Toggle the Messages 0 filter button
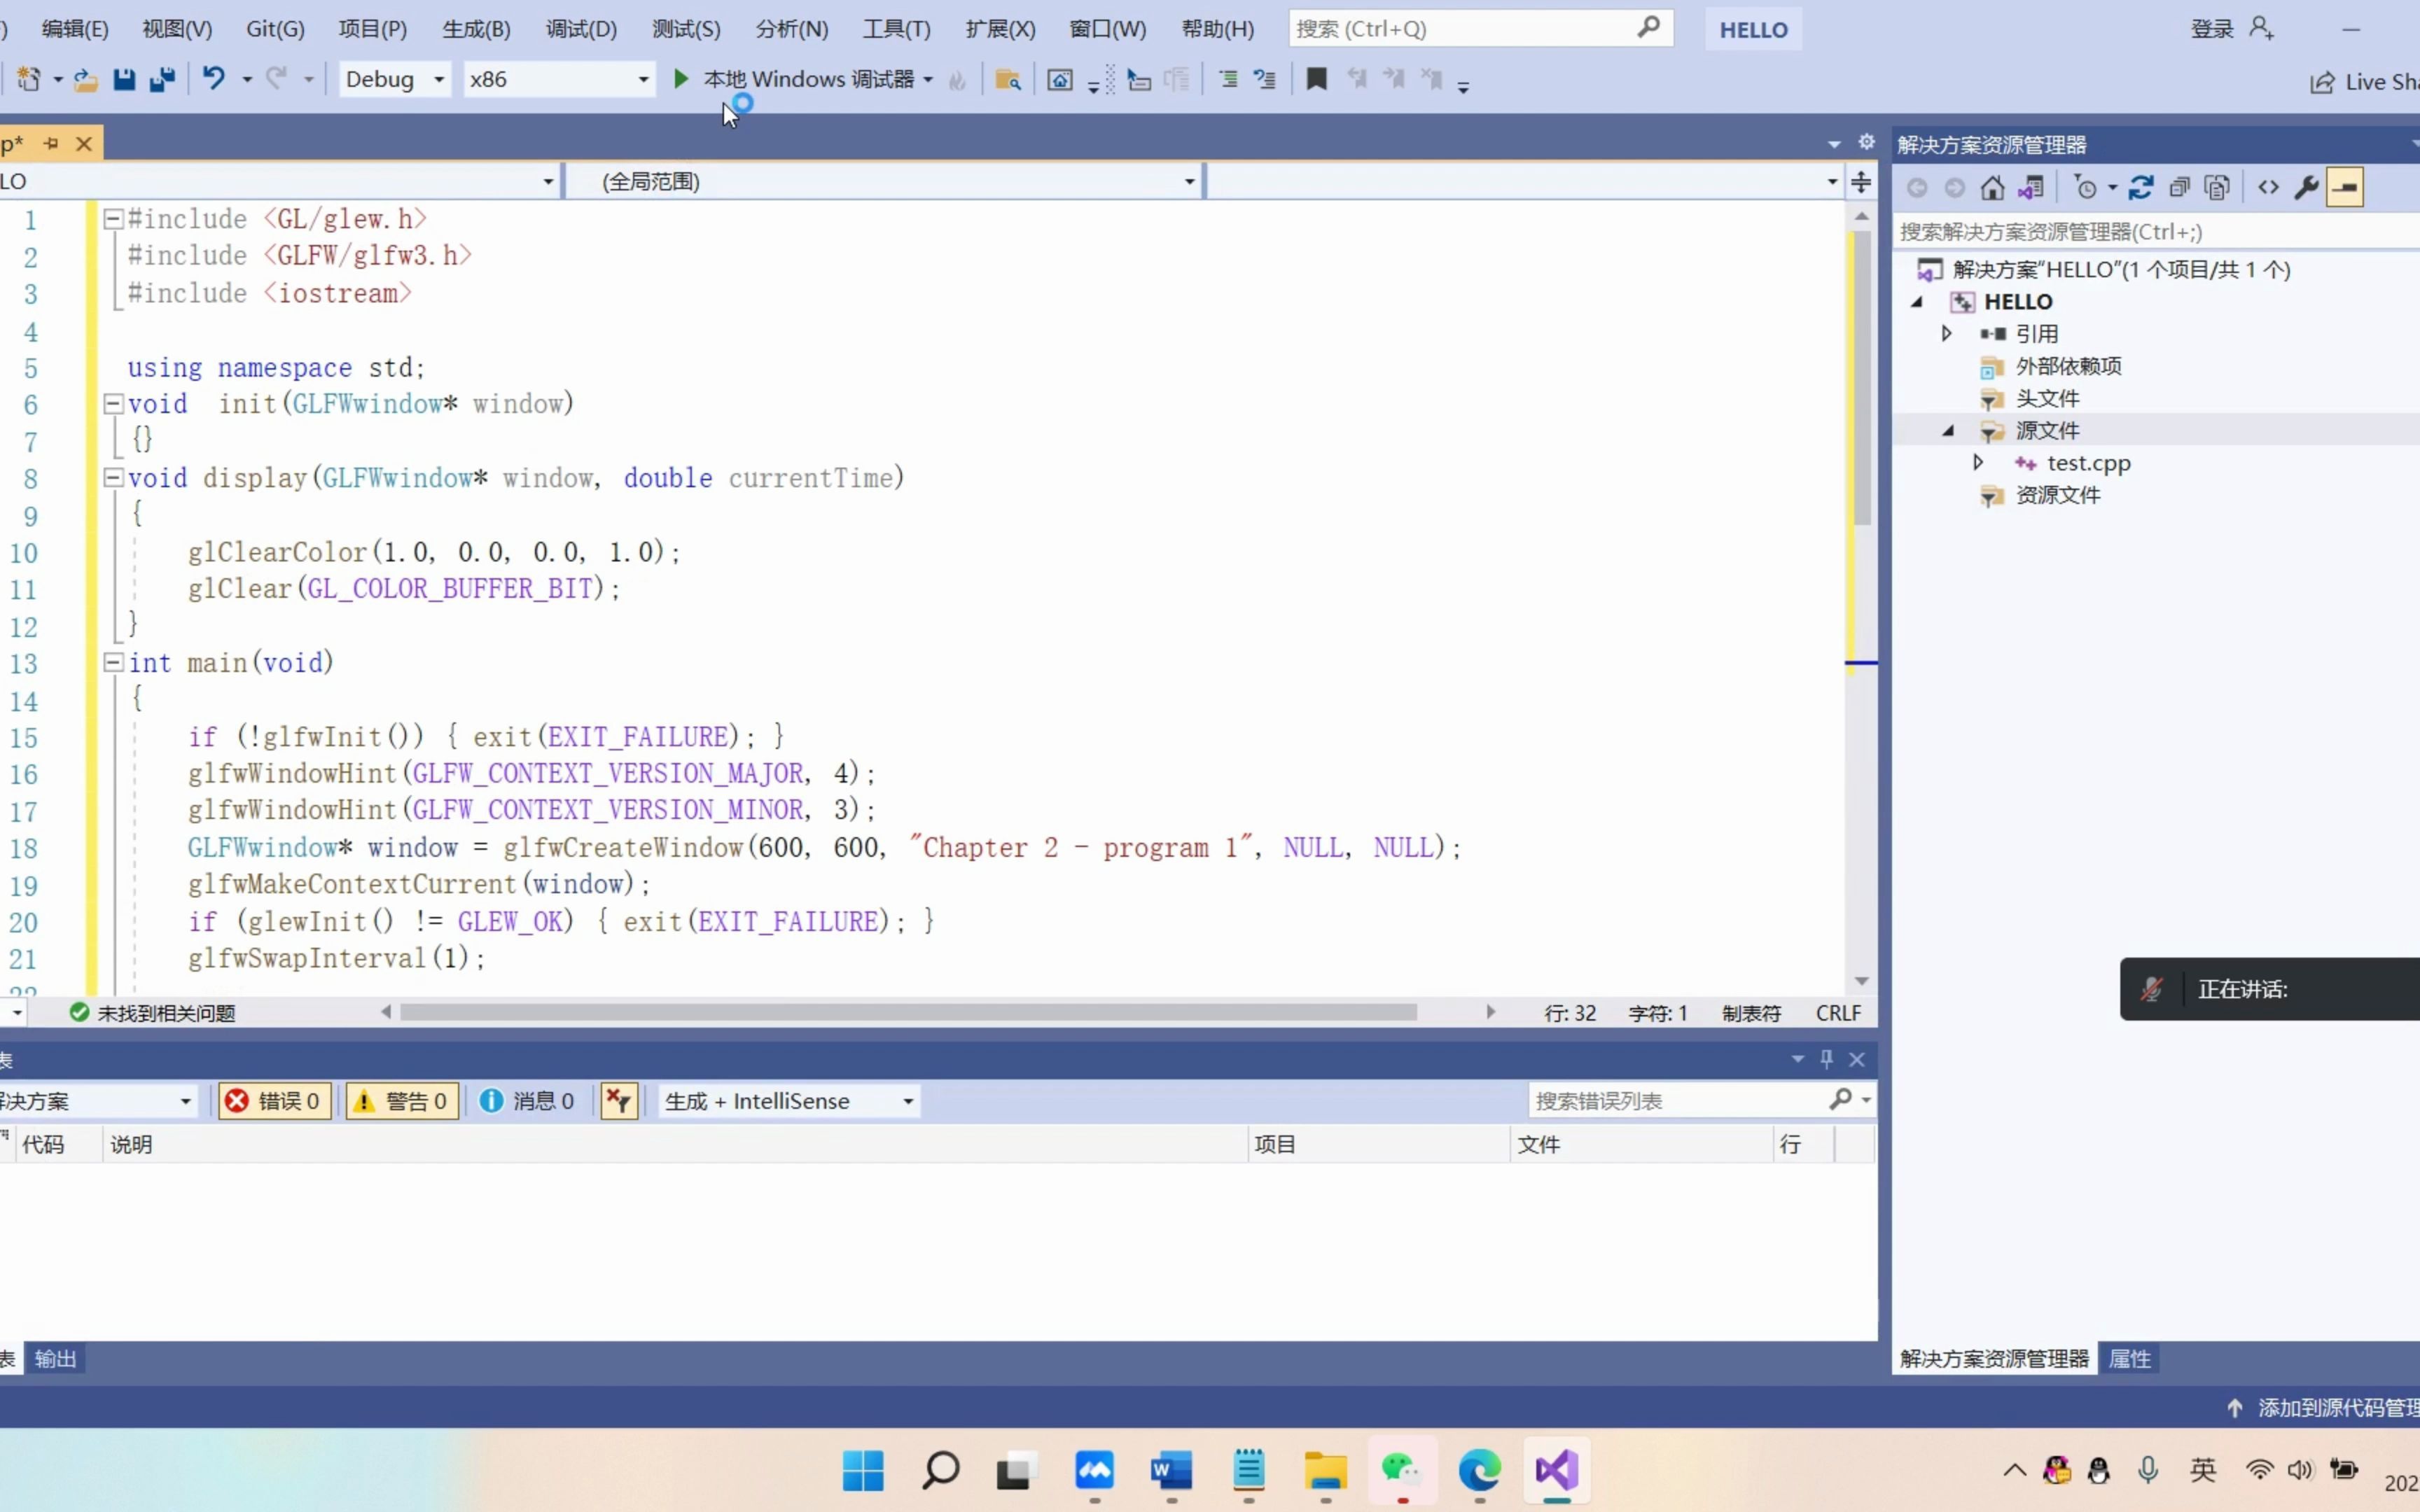This screenshot has height=1512, width=2420. pyautogui.click(x=528, y=1101)
